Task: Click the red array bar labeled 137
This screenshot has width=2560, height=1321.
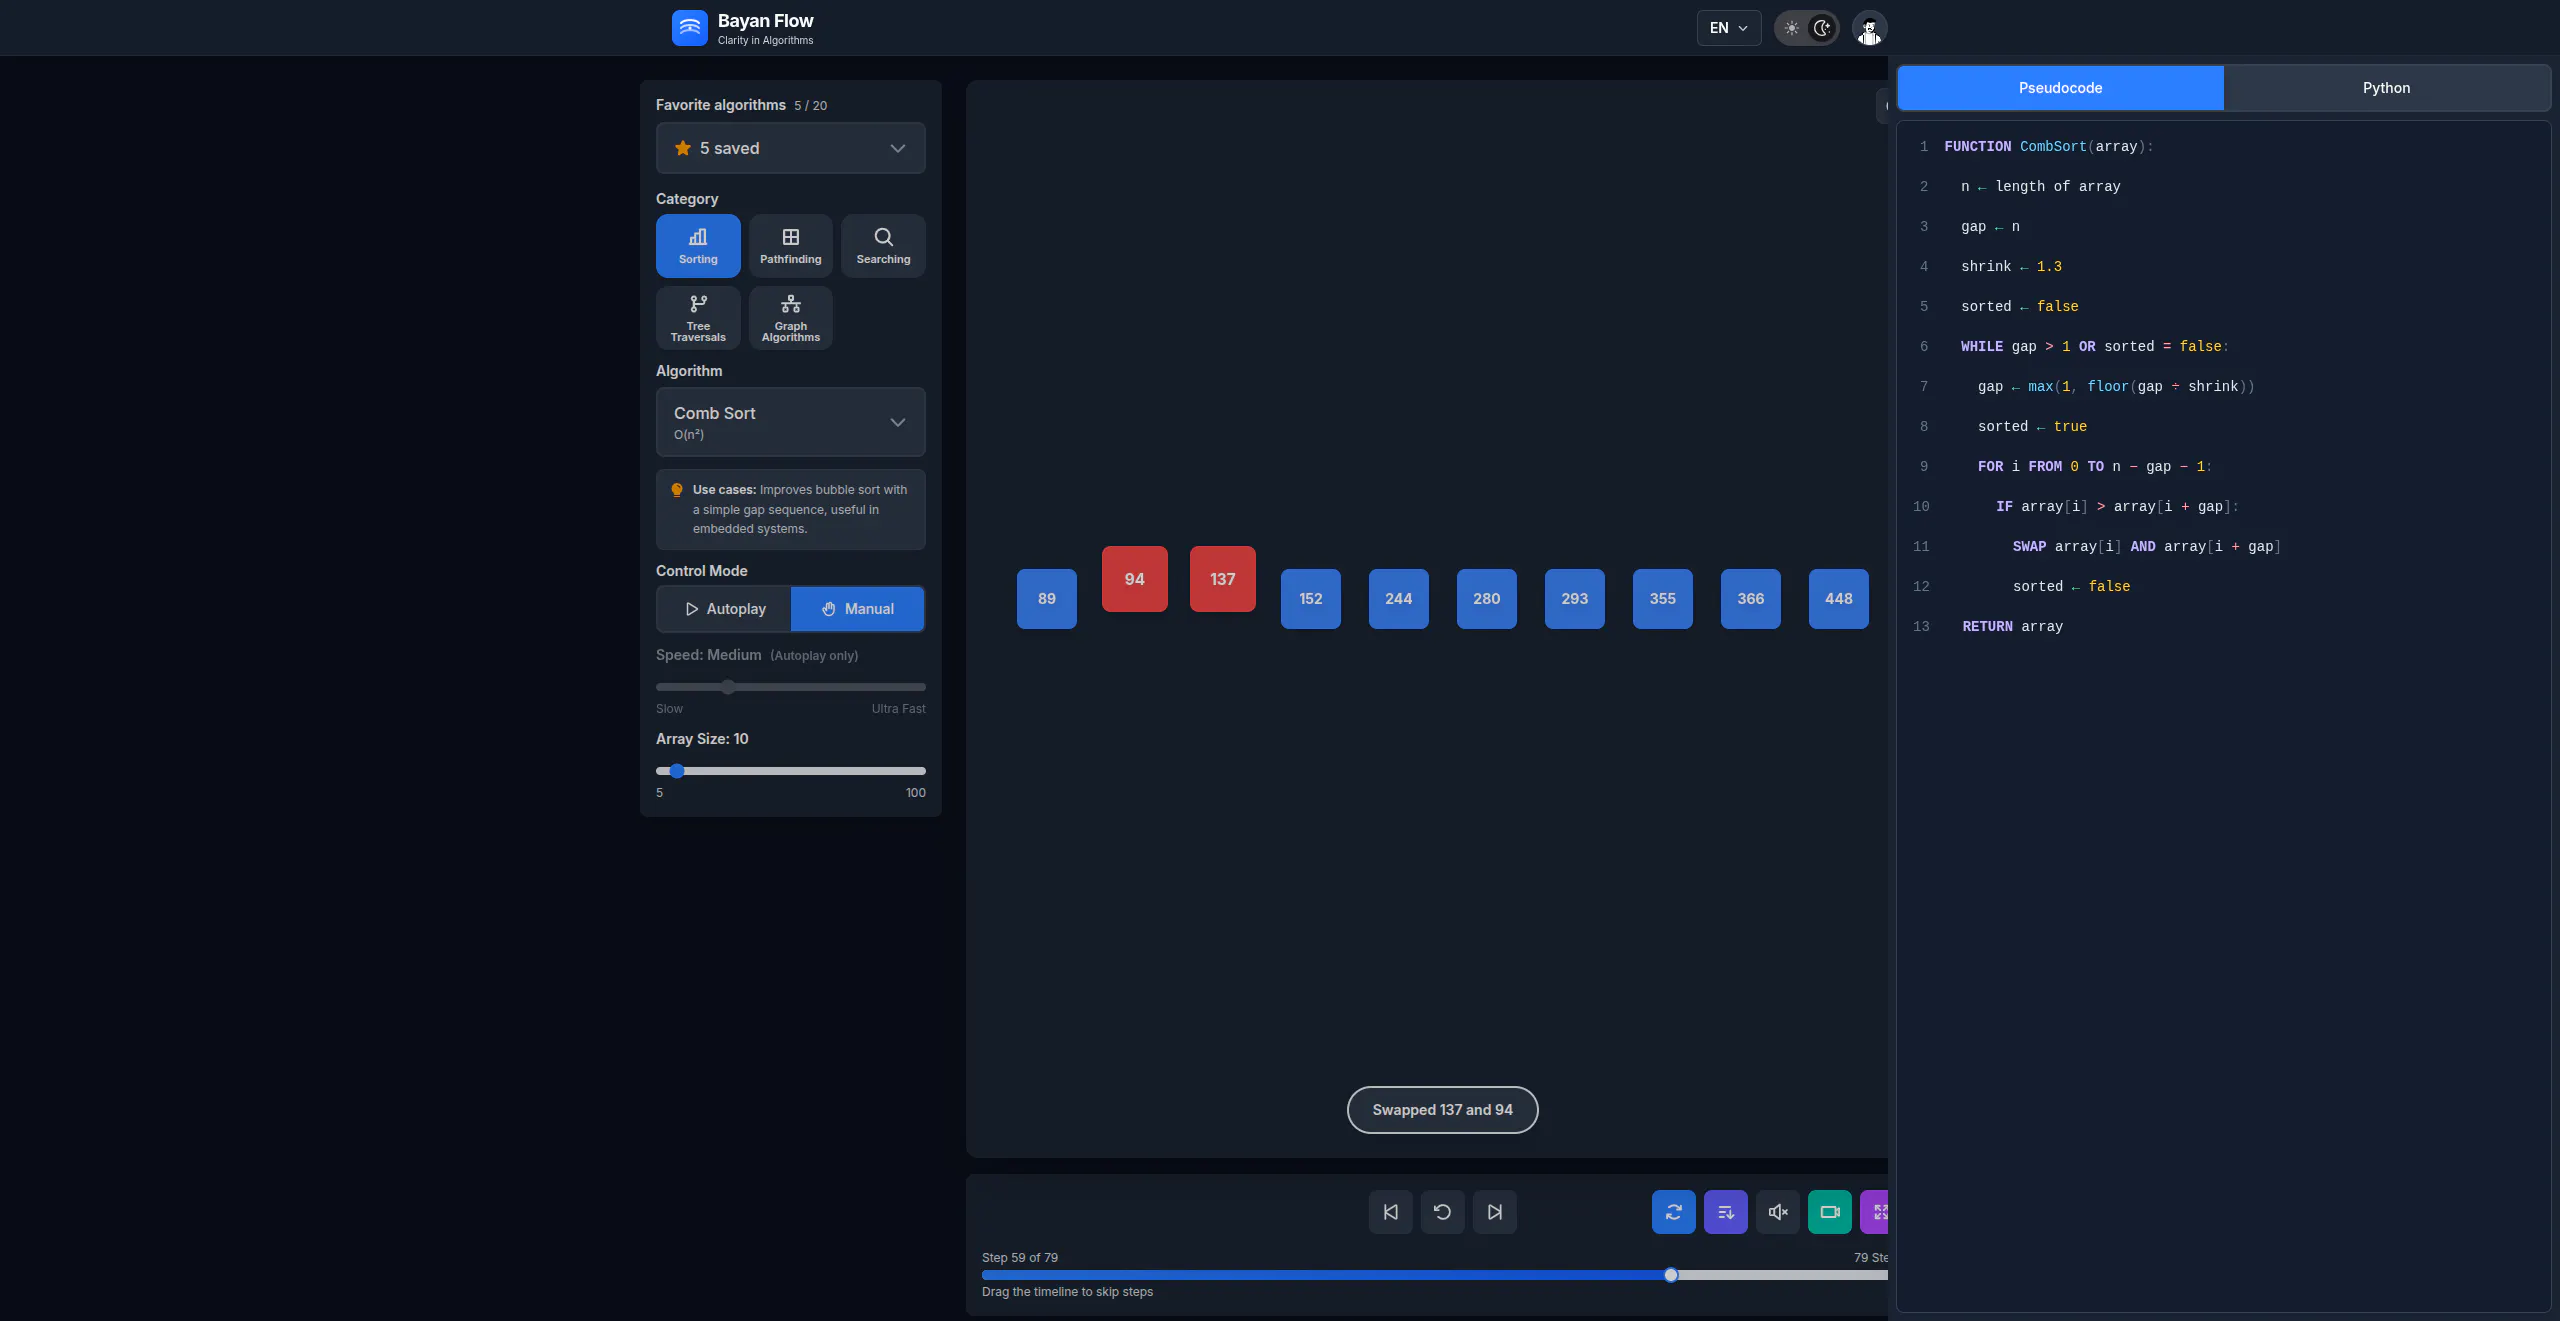Action: (1222, 579)
